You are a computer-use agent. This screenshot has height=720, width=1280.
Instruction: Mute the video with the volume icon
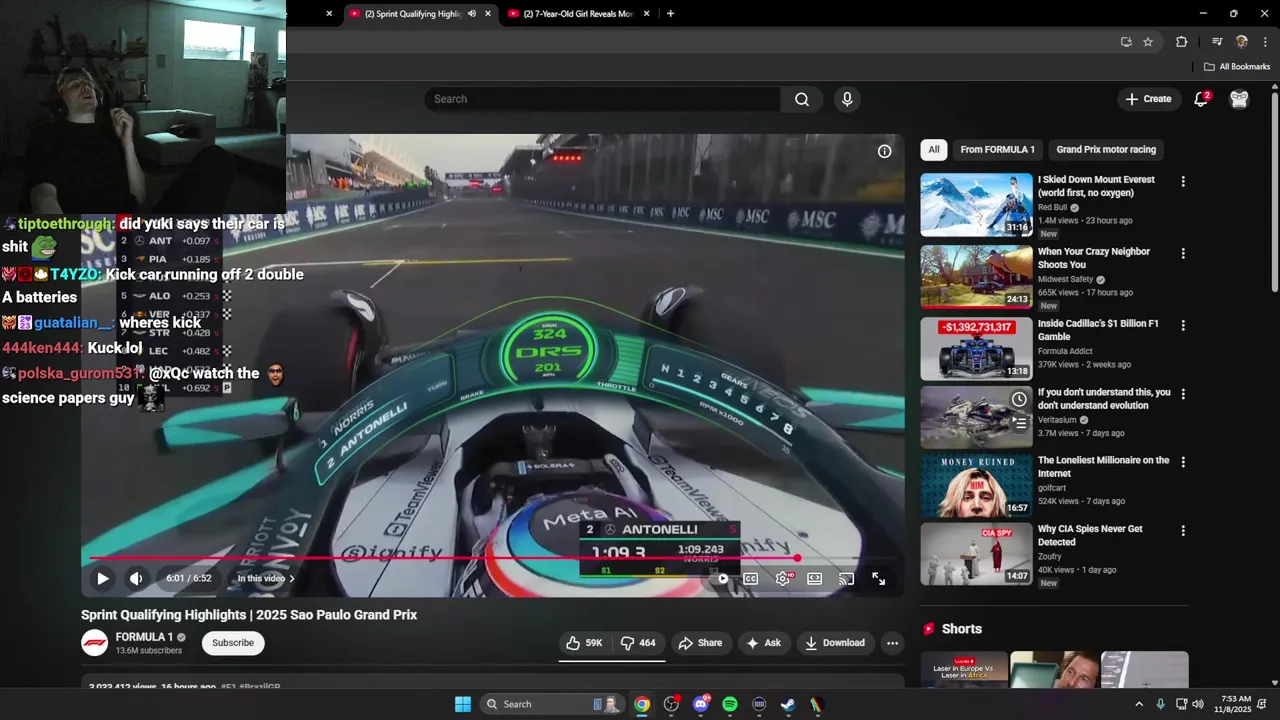[x=136, y=578]
